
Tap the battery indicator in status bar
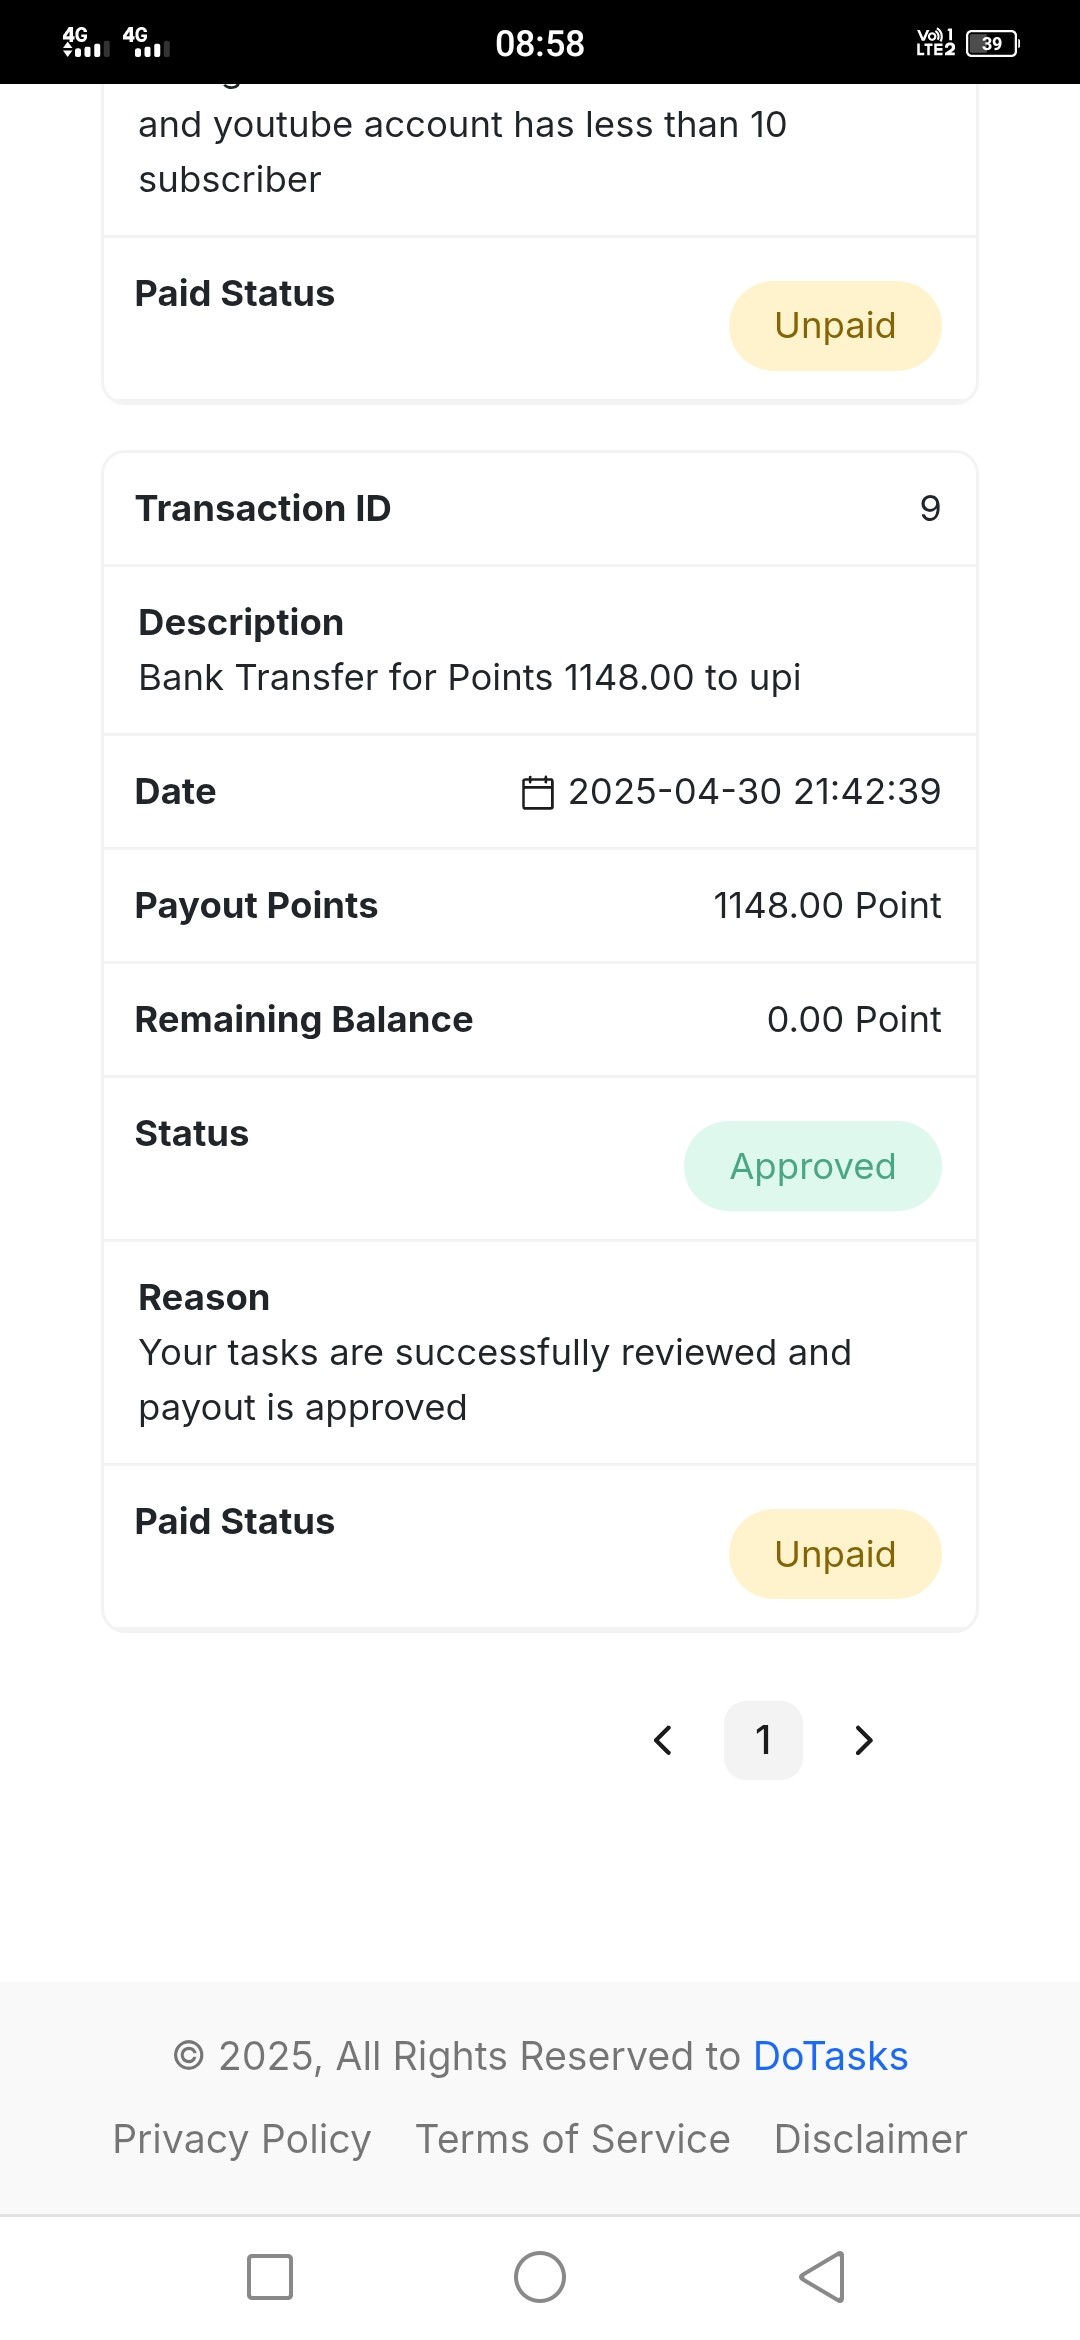click(x=992, y=44)
